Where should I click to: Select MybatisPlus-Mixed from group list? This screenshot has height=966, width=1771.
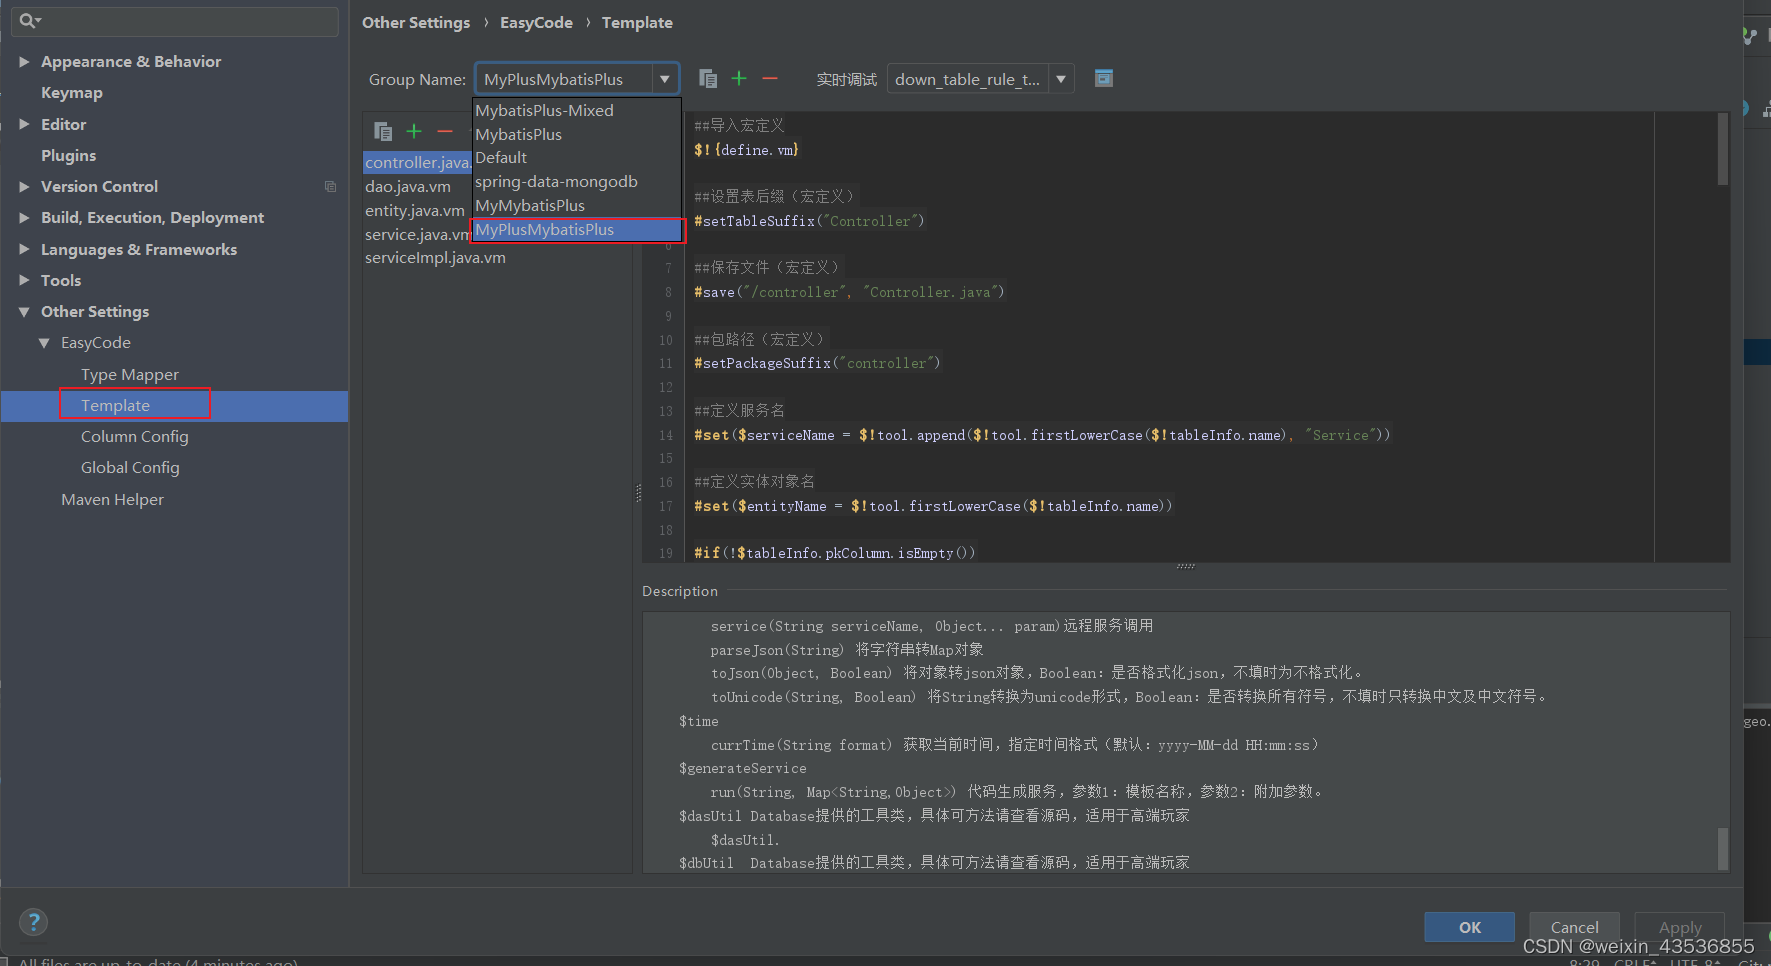576,110
